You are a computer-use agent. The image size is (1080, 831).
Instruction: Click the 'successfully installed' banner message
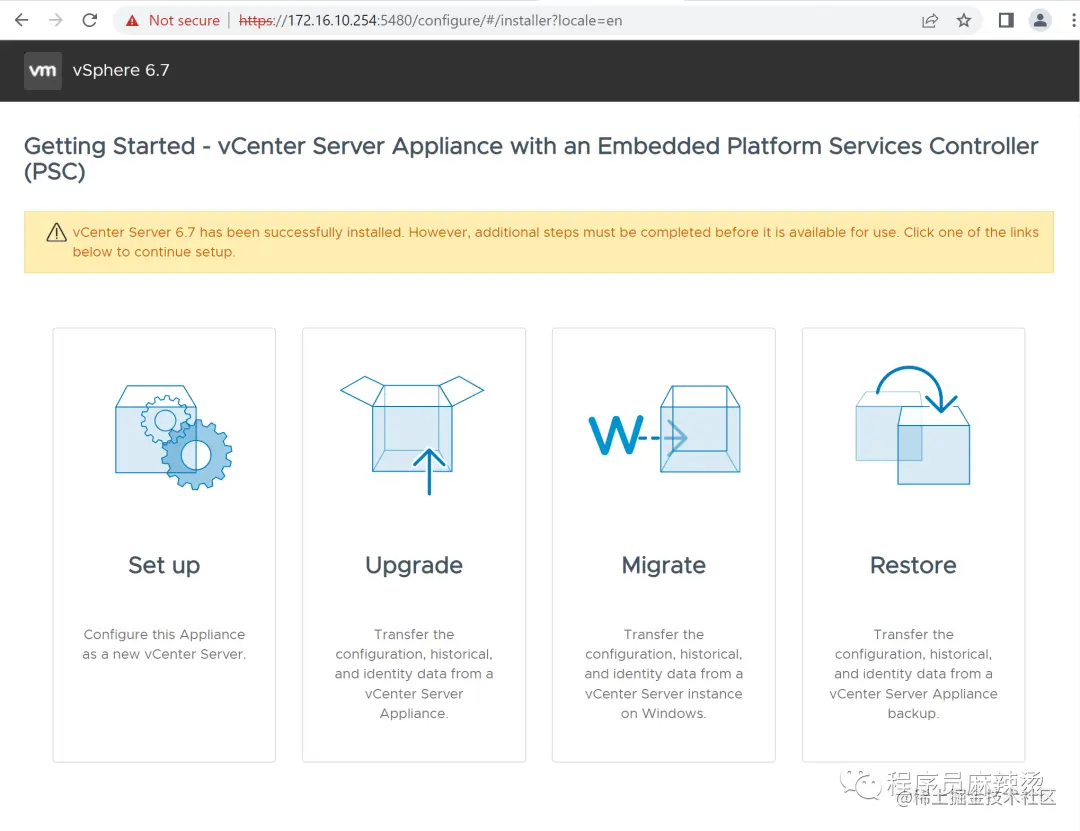(555, 242)
